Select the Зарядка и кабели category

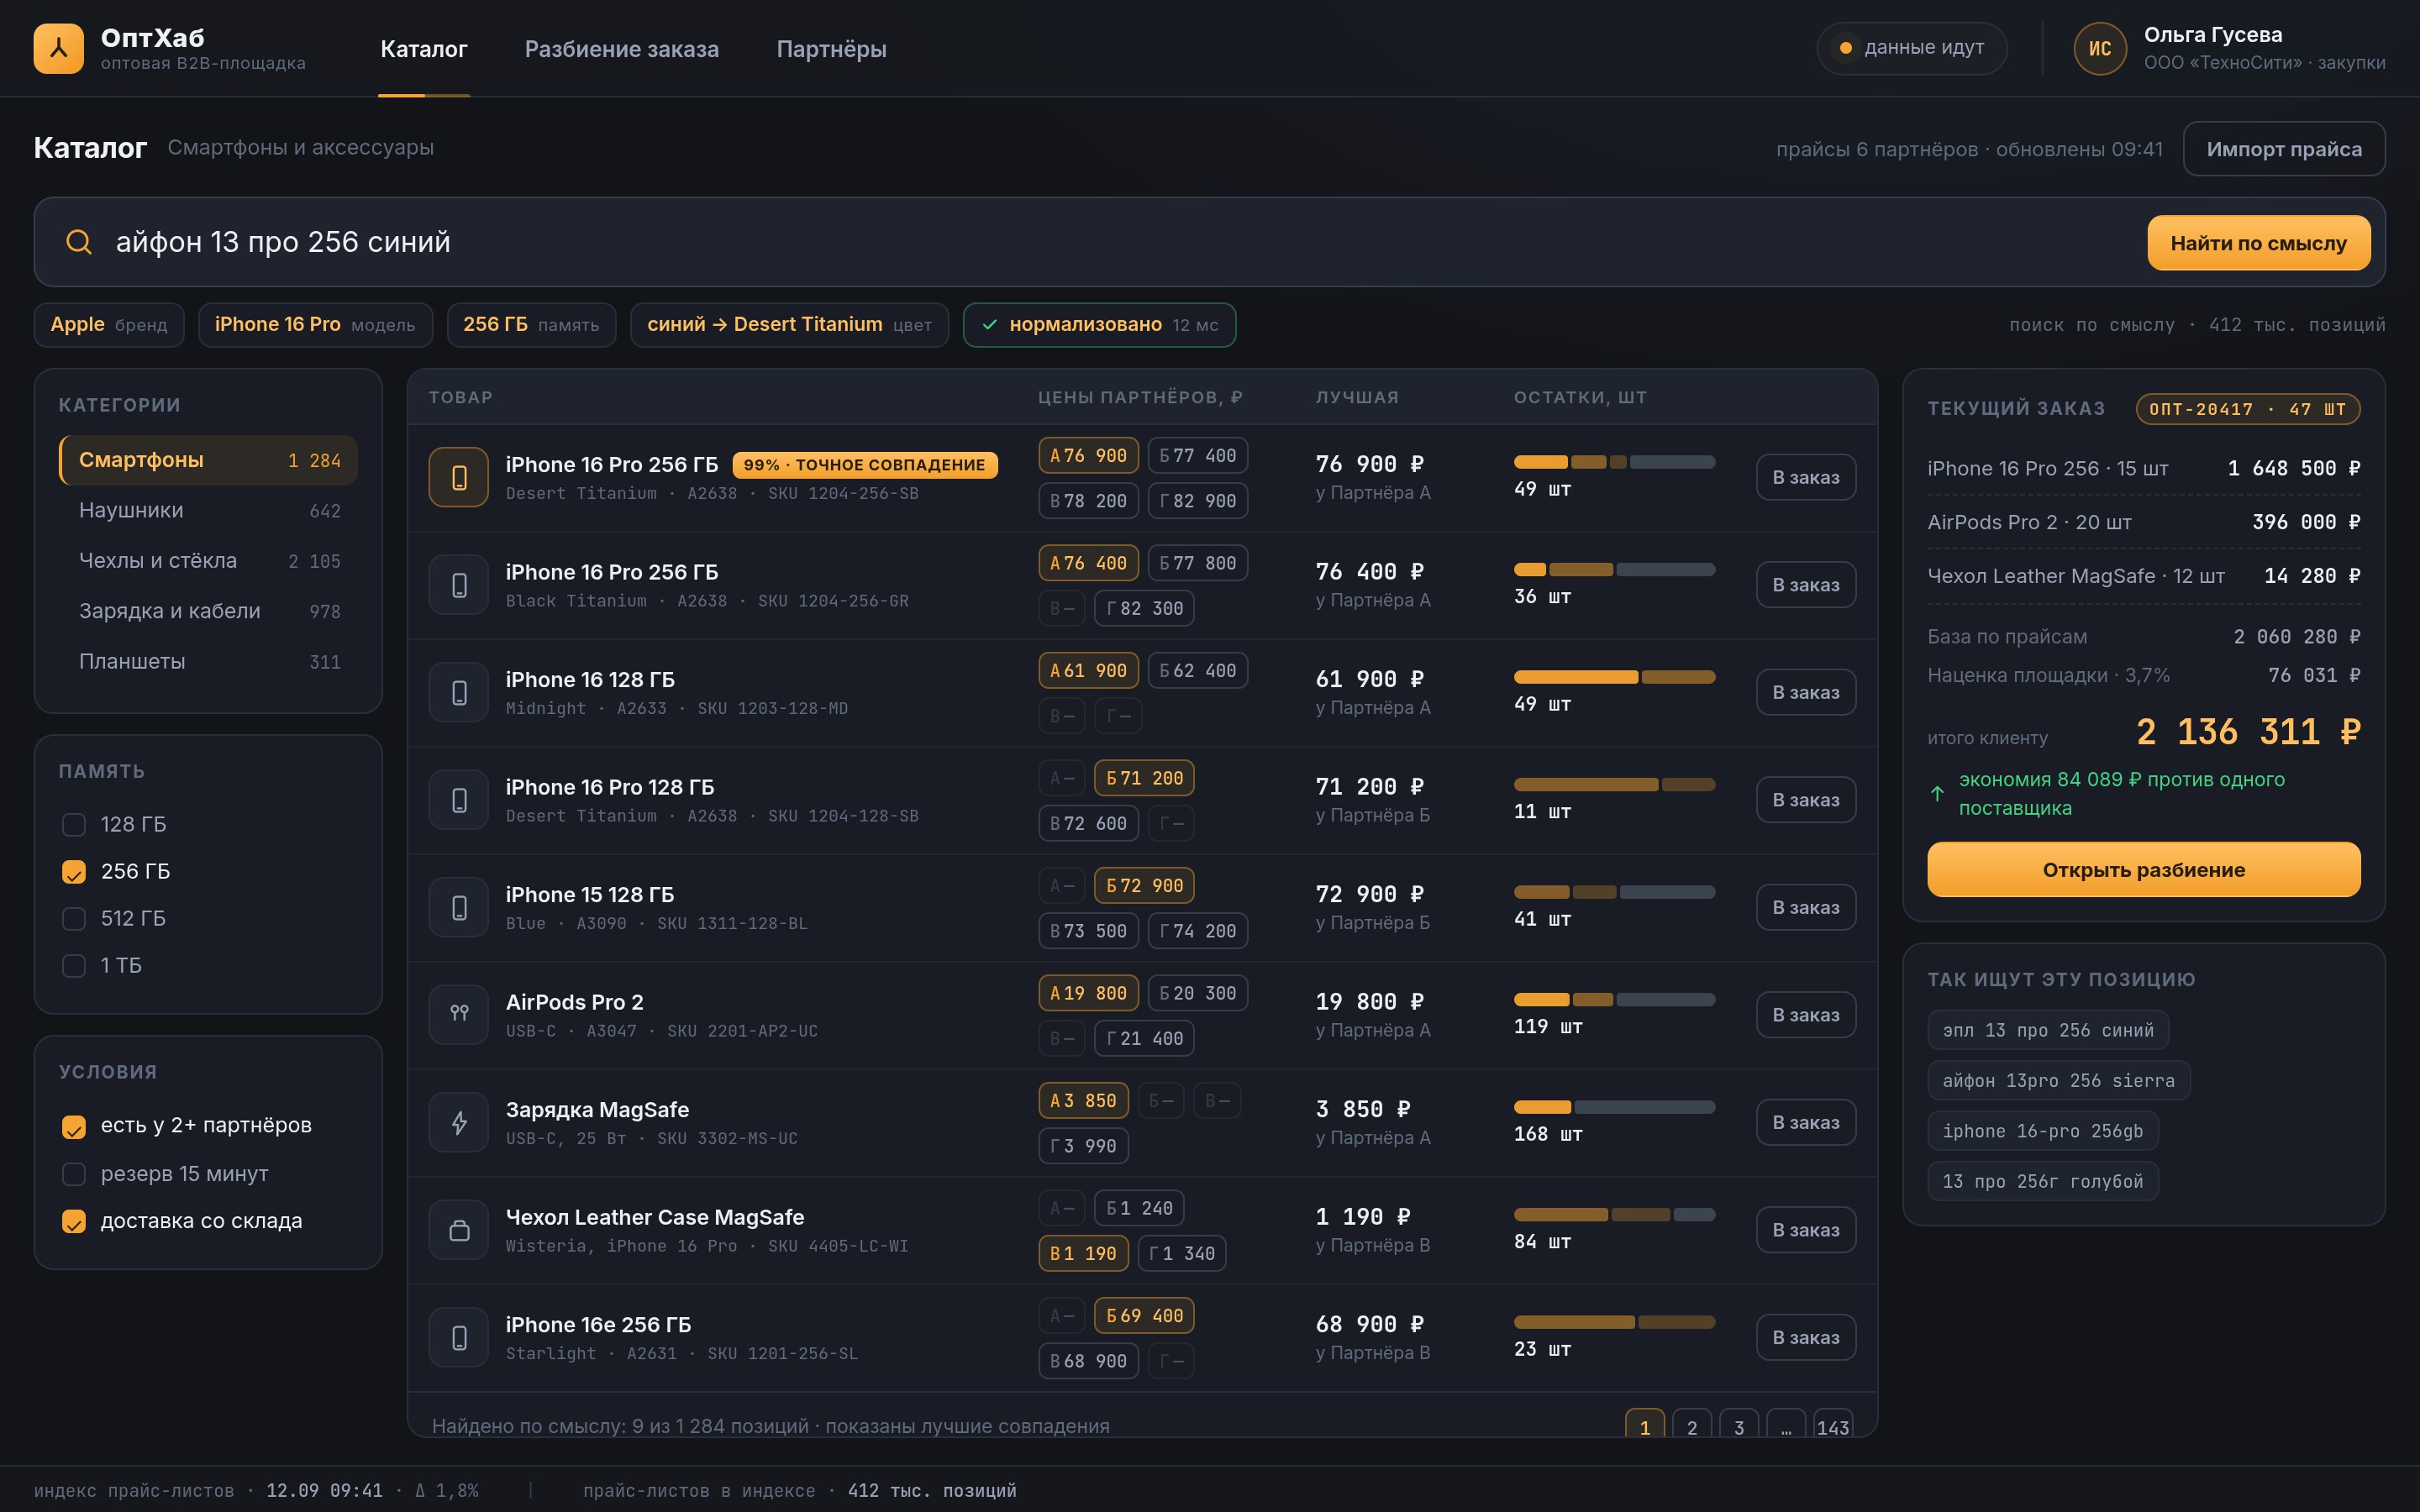[x=208, y=611]
